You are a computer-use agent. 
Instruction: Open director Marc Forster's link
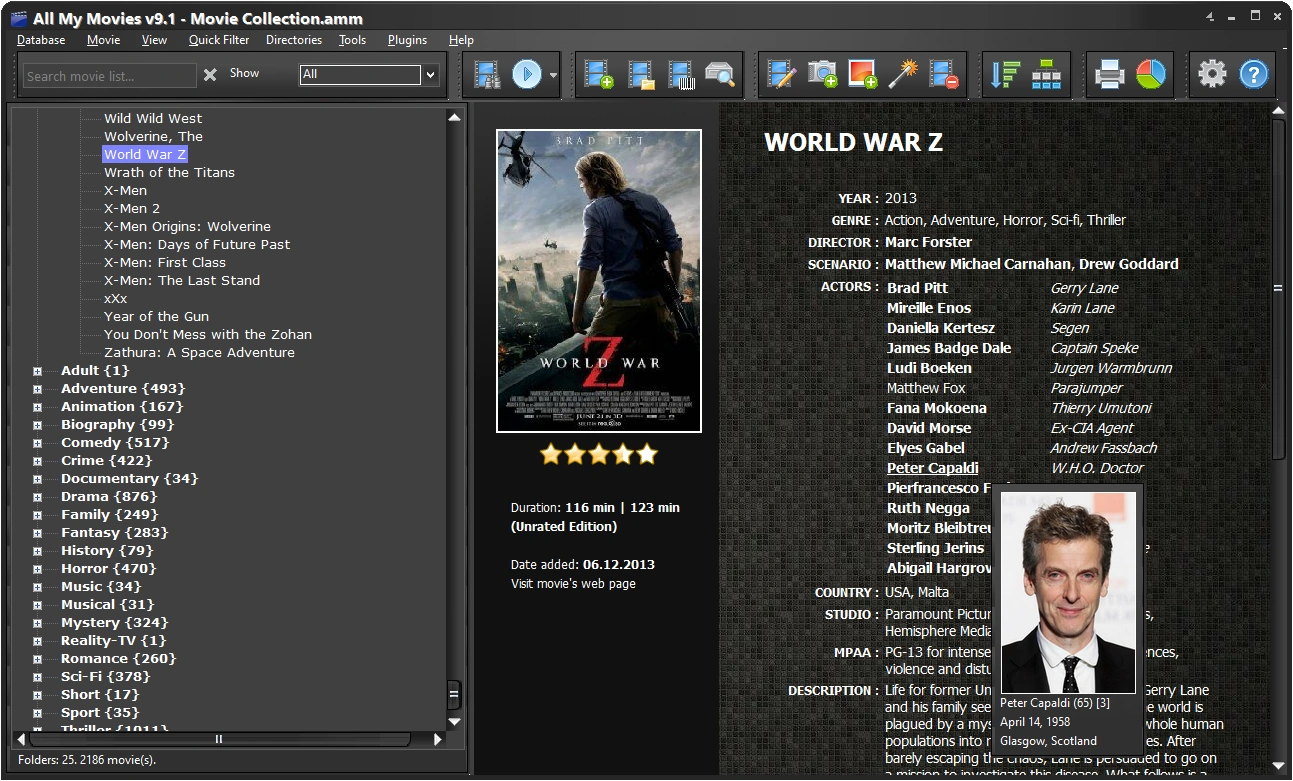click(928, 242)
